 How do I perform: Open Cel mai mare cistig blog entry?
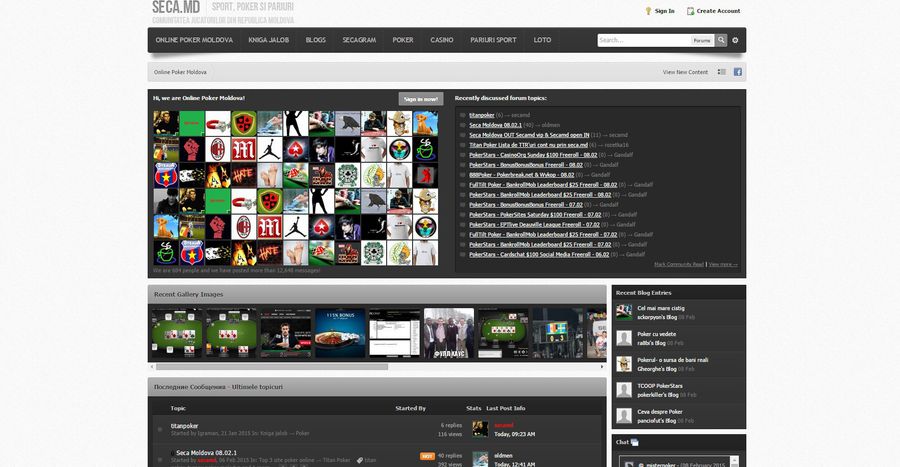point(661,309)
